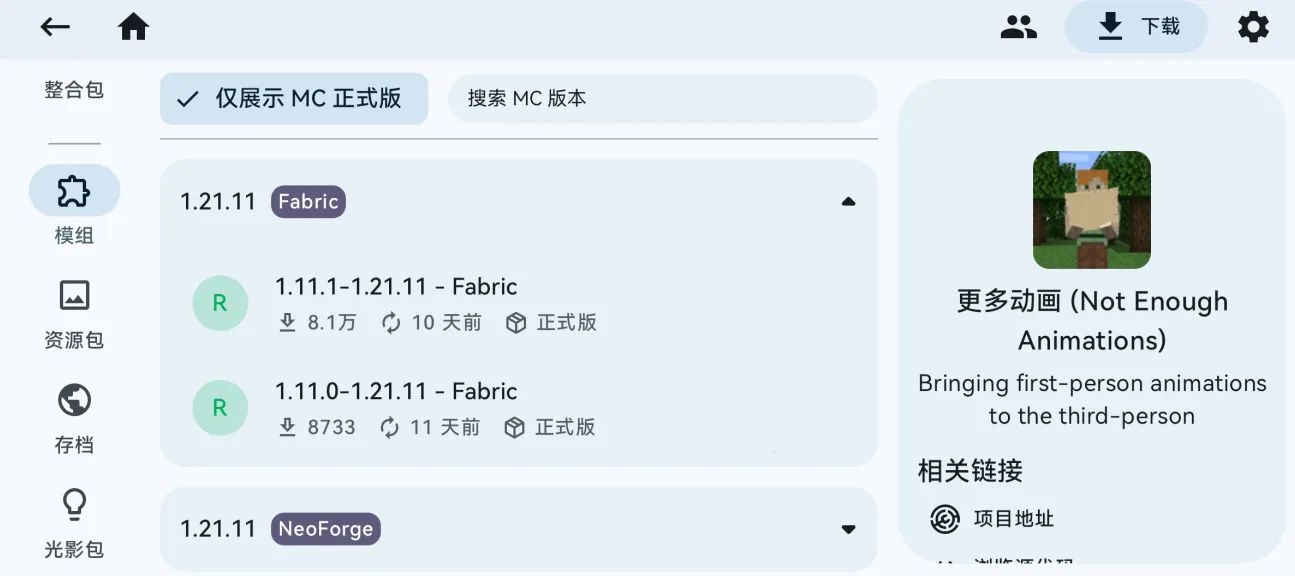The width and height of the screenshot is (1295, 576).
Task: Open 资源包 section via the image icon
Action: click(74, 295)
